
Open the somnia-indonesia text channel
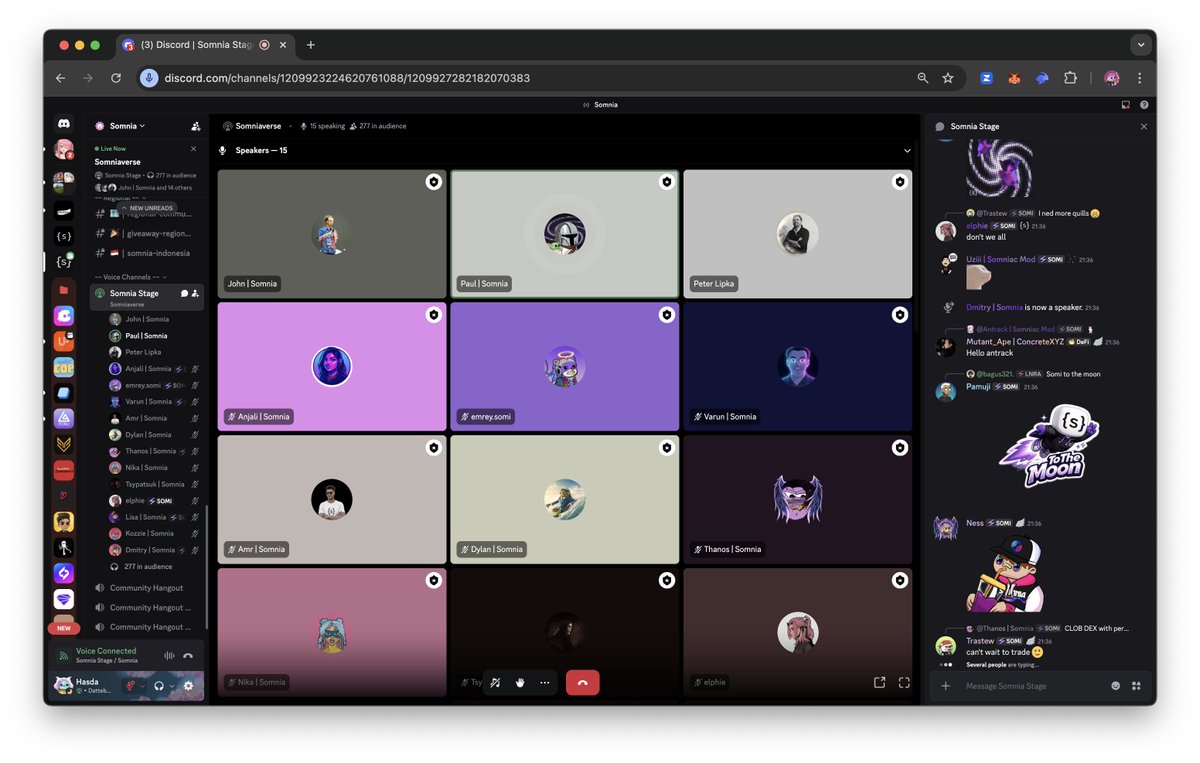coord(147,253)
